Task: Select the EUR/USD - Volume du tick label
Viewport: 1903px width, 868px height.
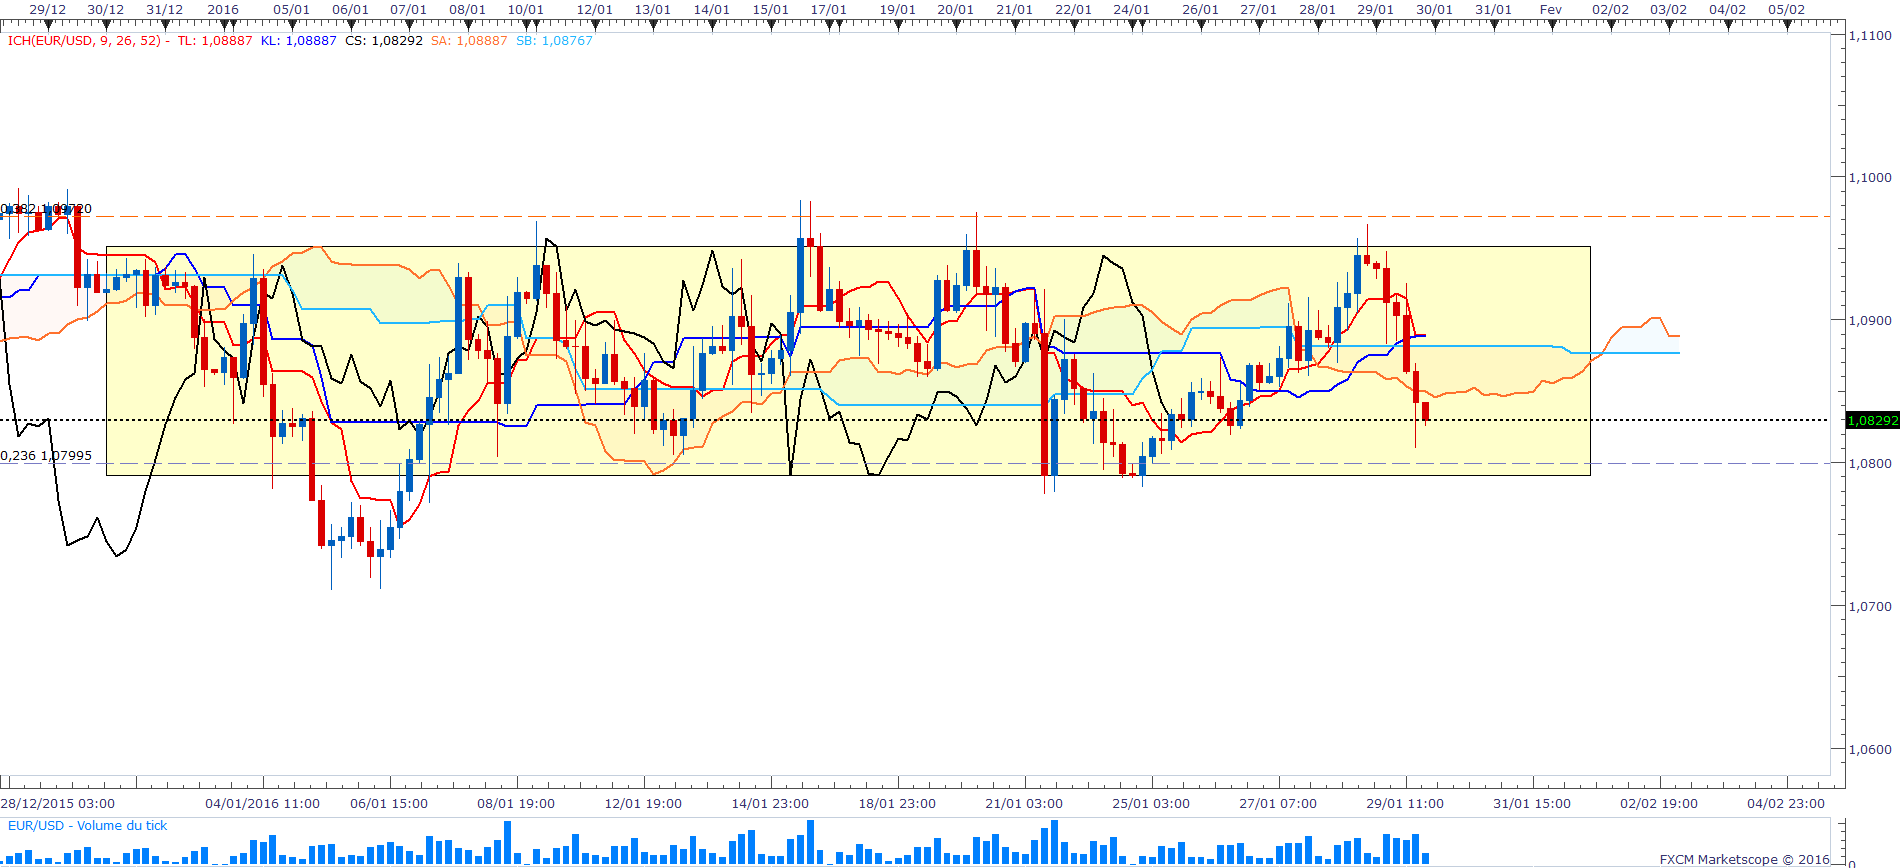Action: point(87,826)
